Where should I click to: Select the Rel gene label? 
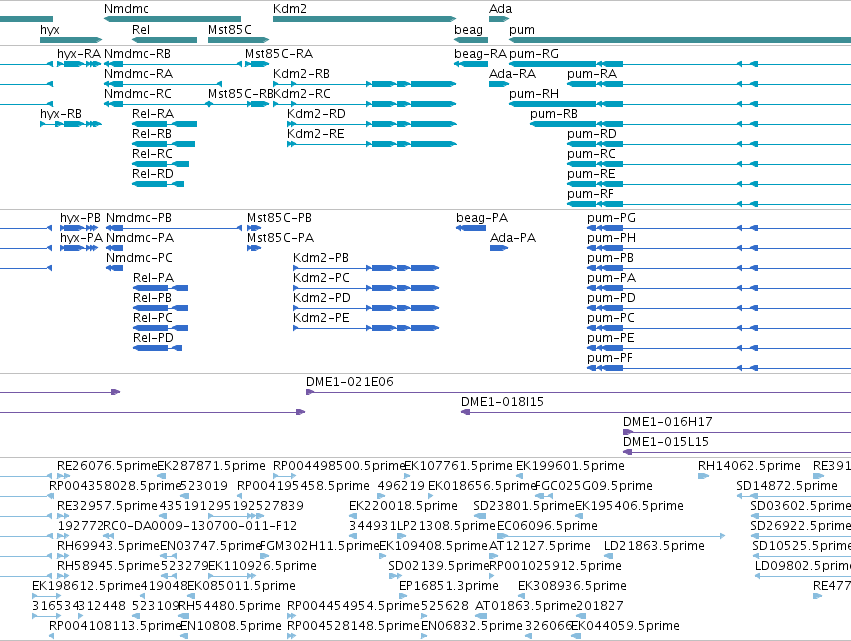141,30
